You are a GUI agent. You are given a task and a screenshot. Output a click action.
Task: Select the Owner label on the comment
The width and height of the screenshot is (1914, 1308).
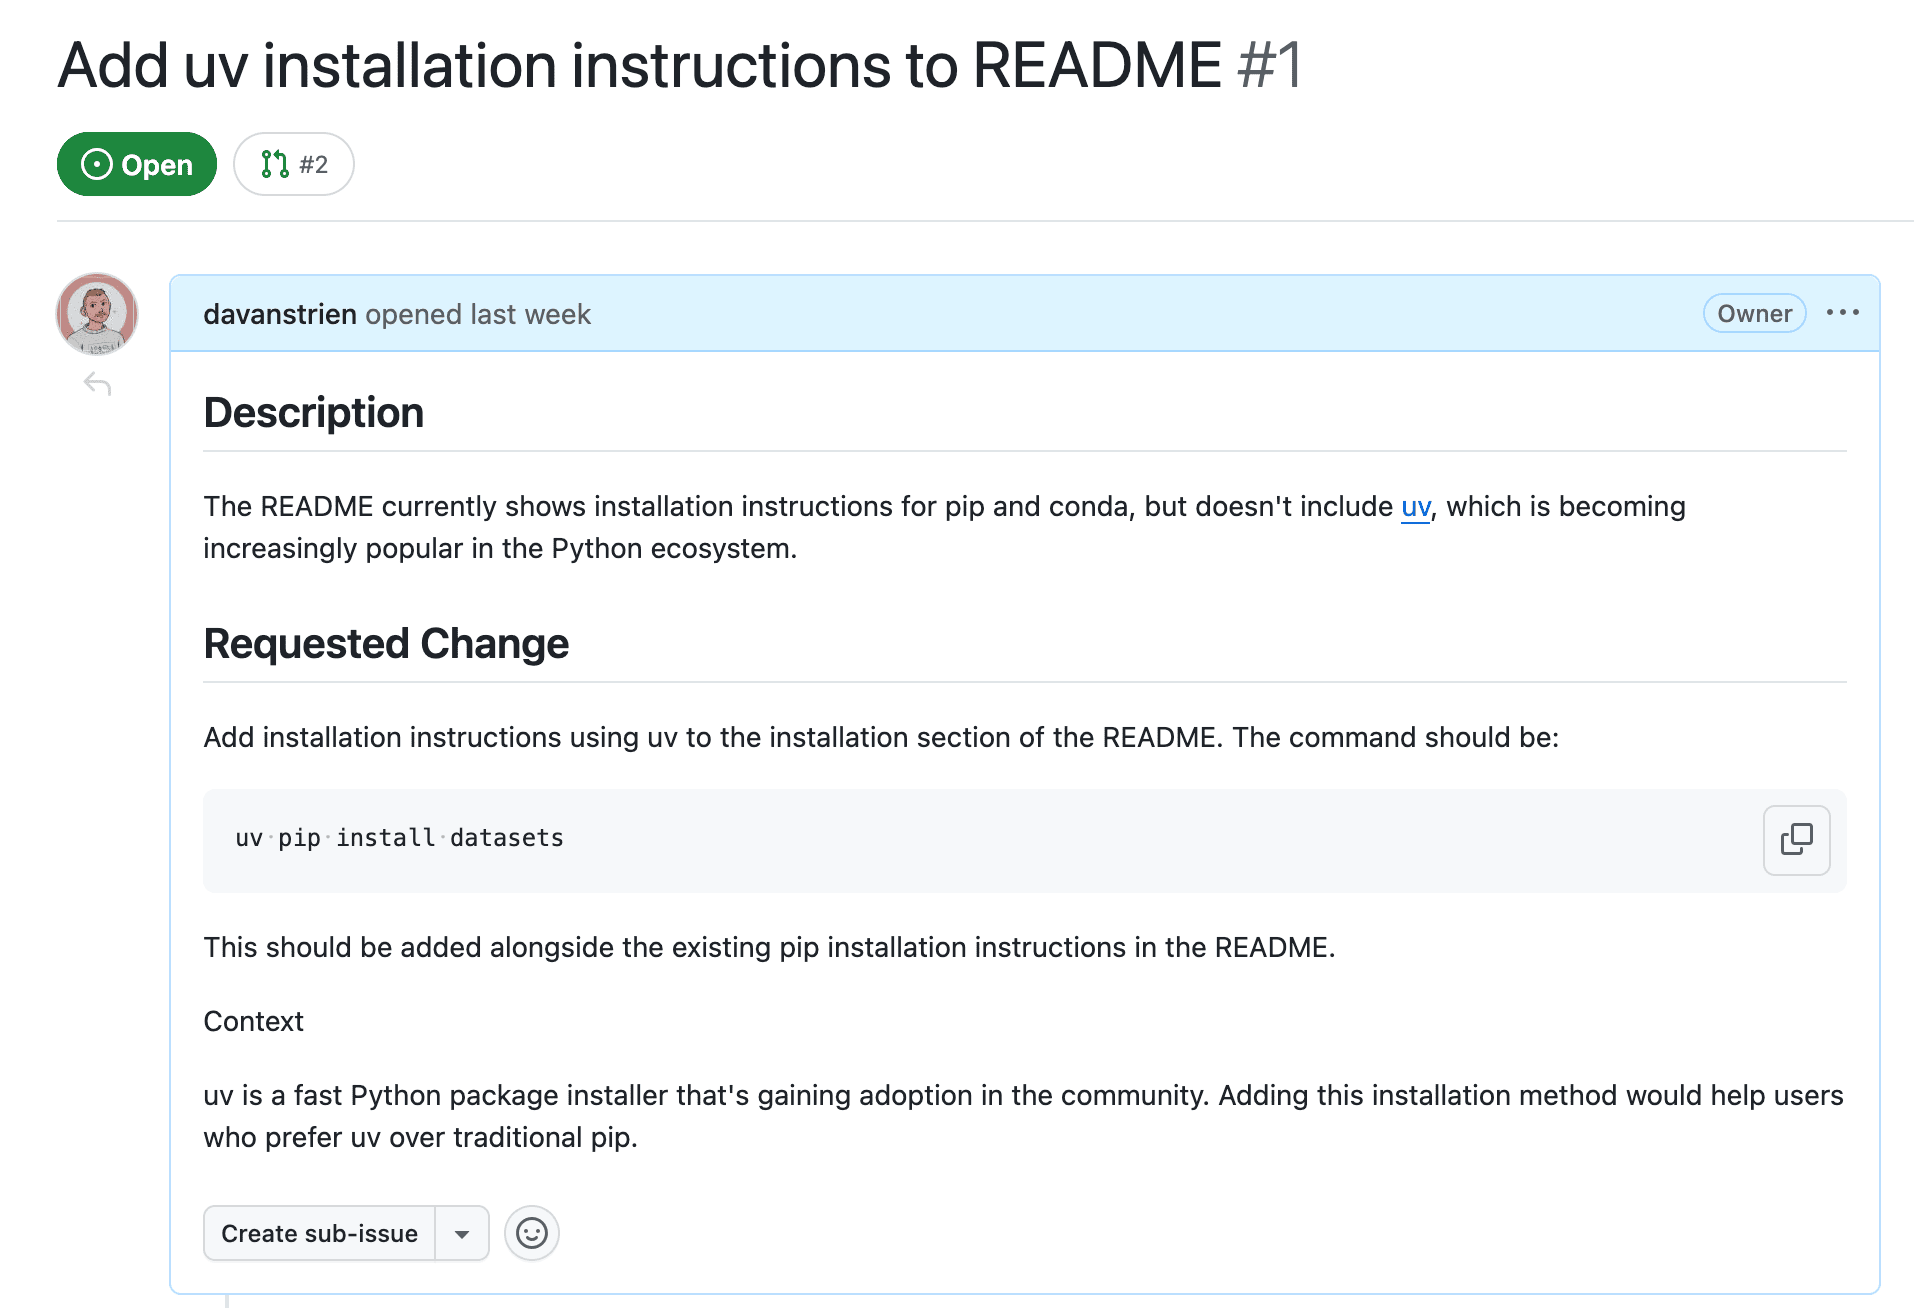(x=1754, y=313)
